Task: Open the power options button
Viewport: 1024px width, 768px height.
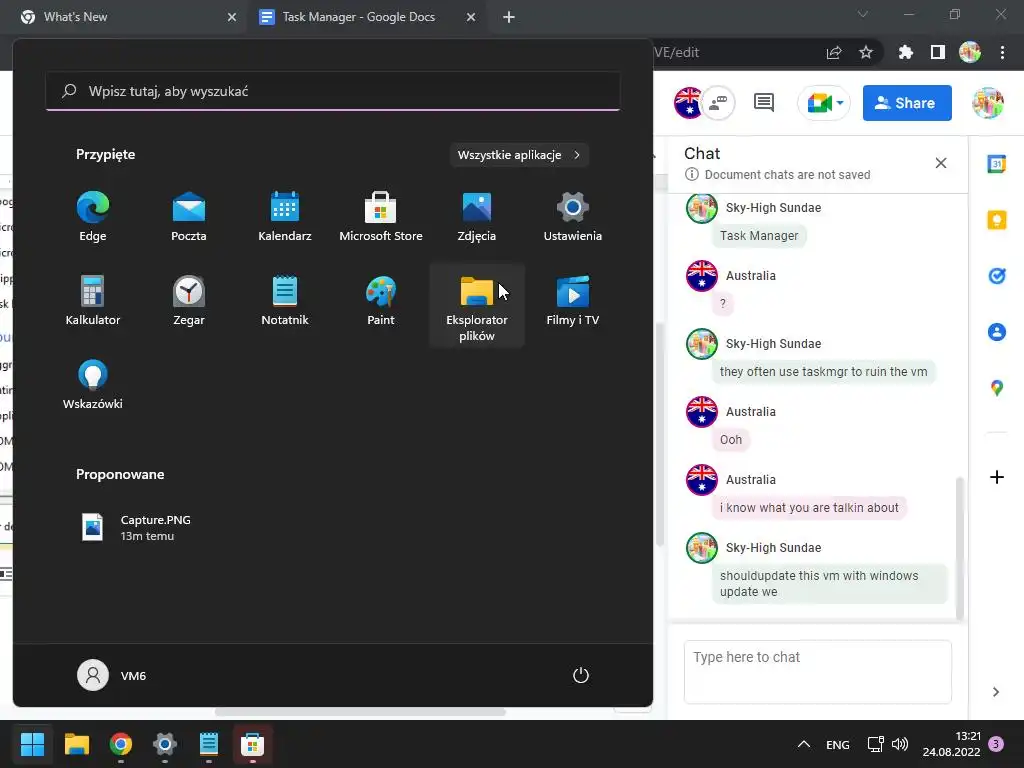Action: (581, 675)
